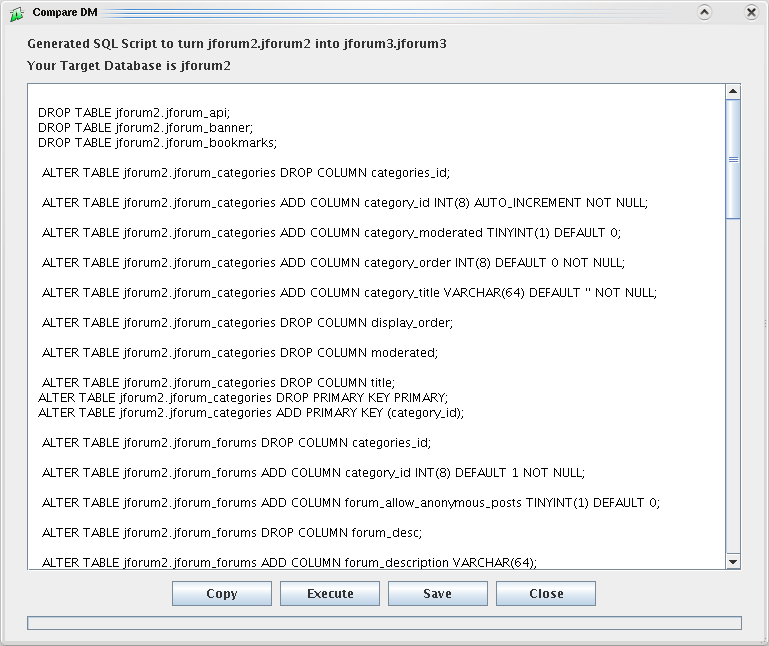Click the vertical scrollbar thumb
The image size is (769, 646).
(x=733, y=159)
